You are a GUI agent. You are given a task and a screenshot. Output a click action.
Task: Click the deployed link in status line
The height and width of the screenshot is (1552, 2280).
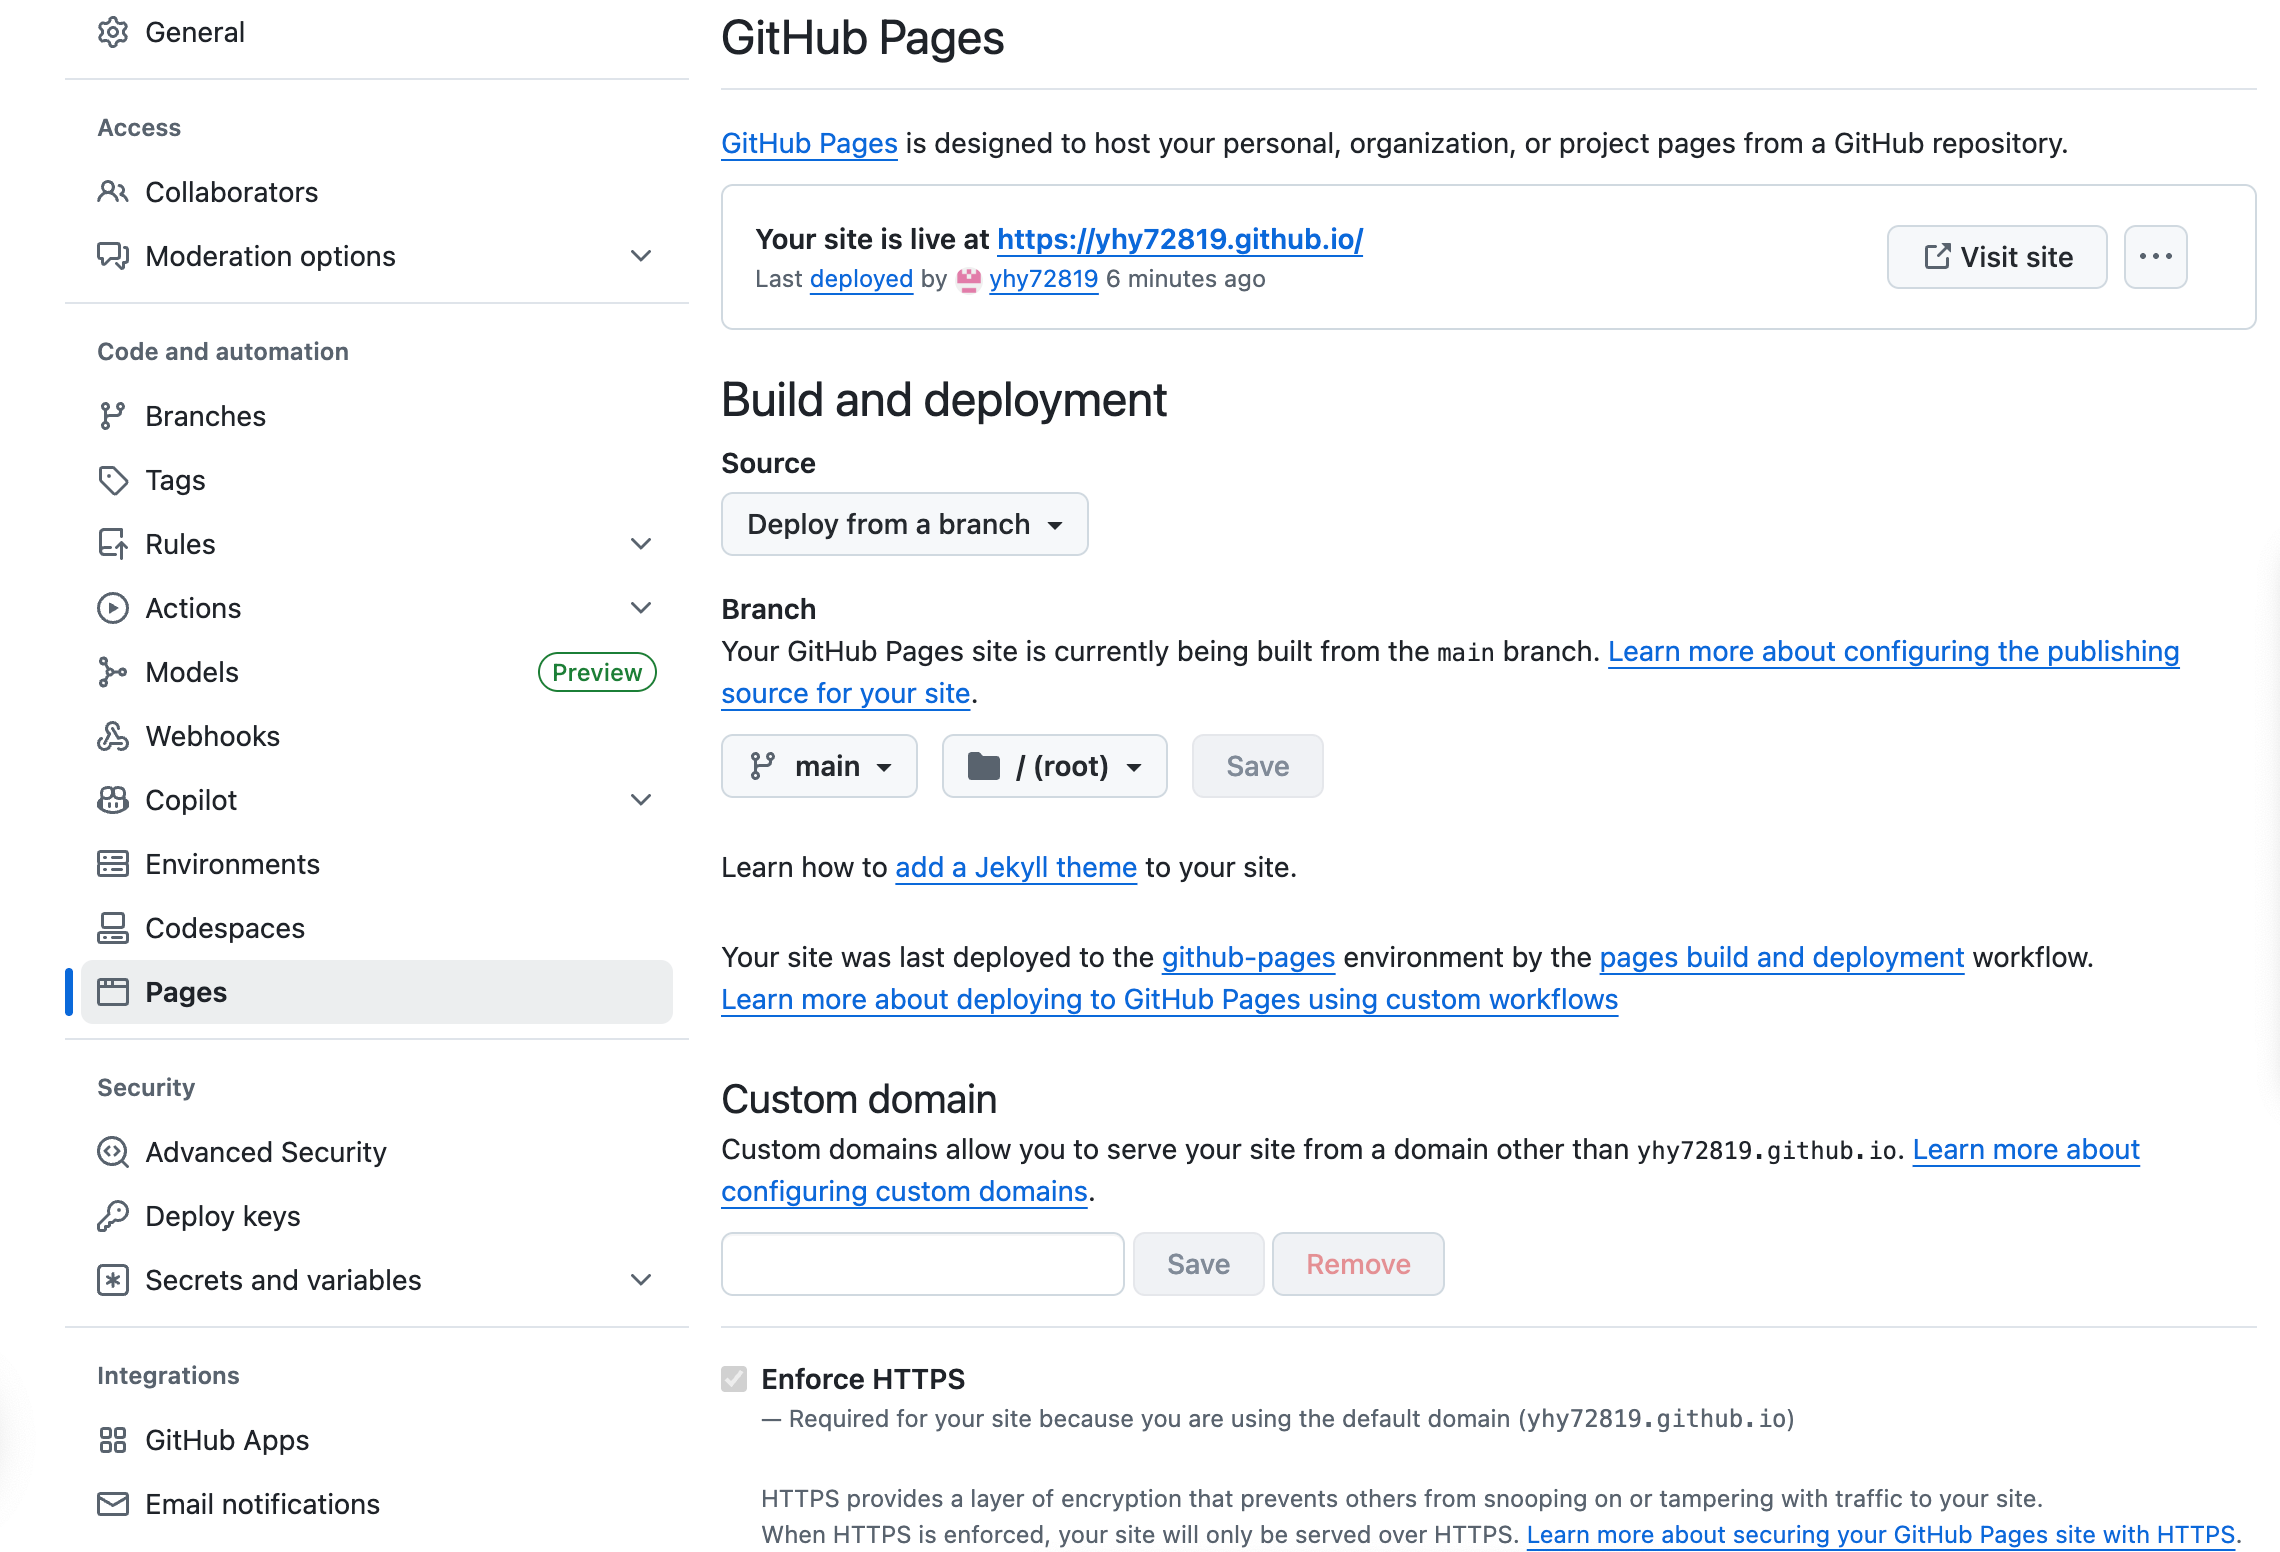point(861,279)
